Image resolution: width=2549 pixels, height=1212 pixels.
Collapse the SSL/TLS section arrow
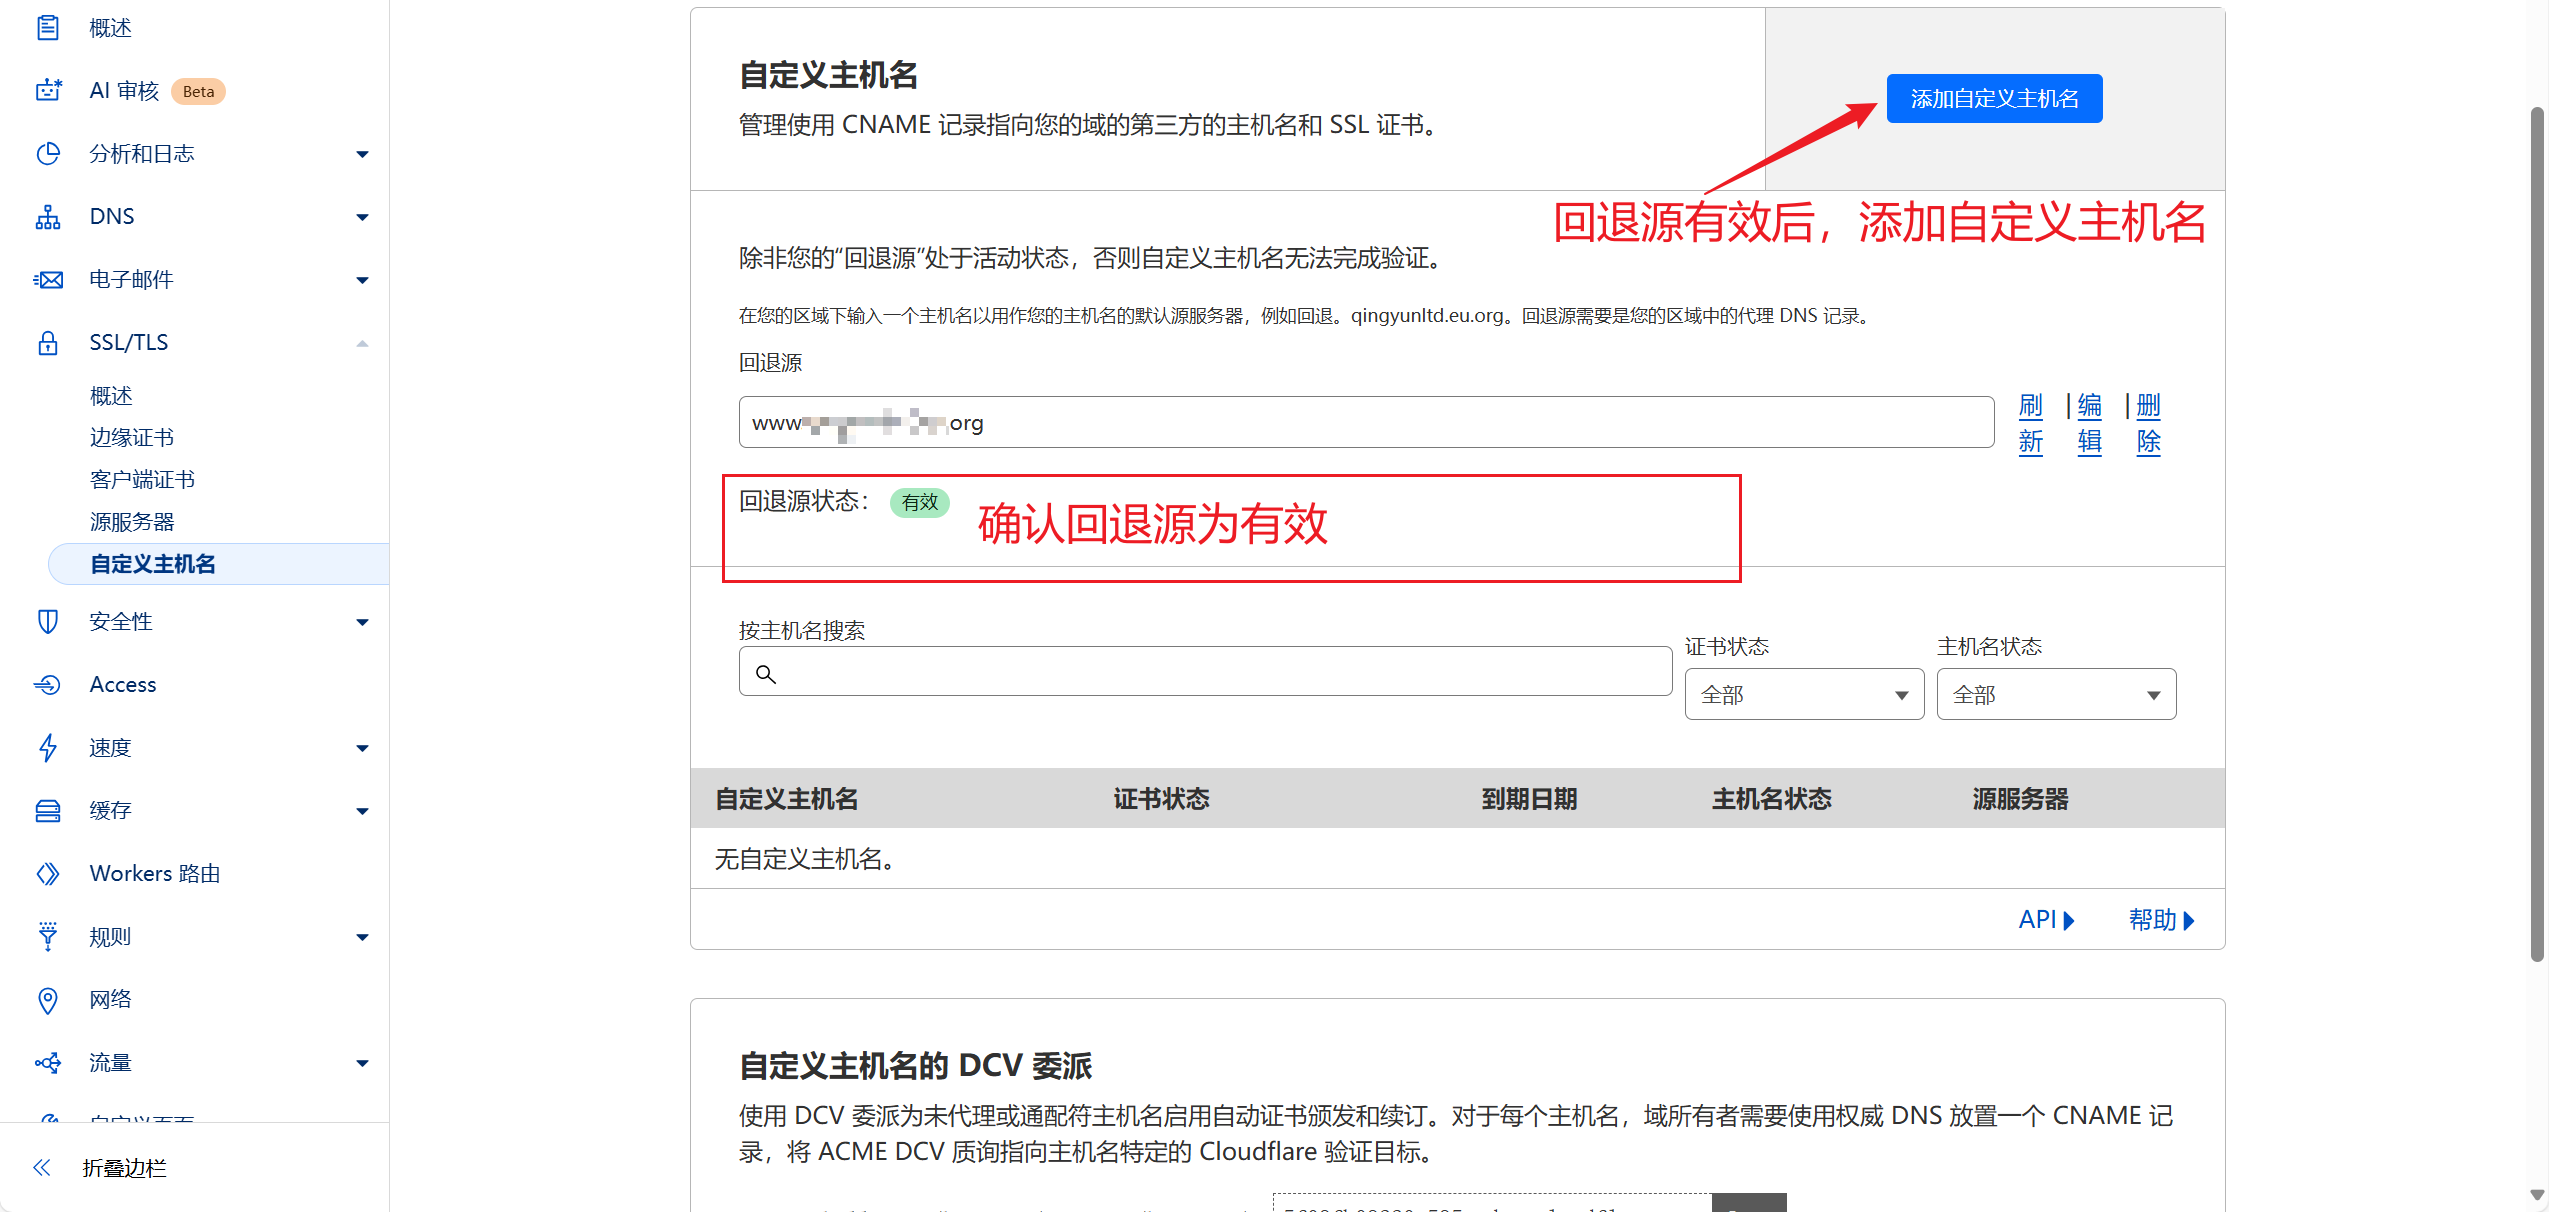(362, 343)
